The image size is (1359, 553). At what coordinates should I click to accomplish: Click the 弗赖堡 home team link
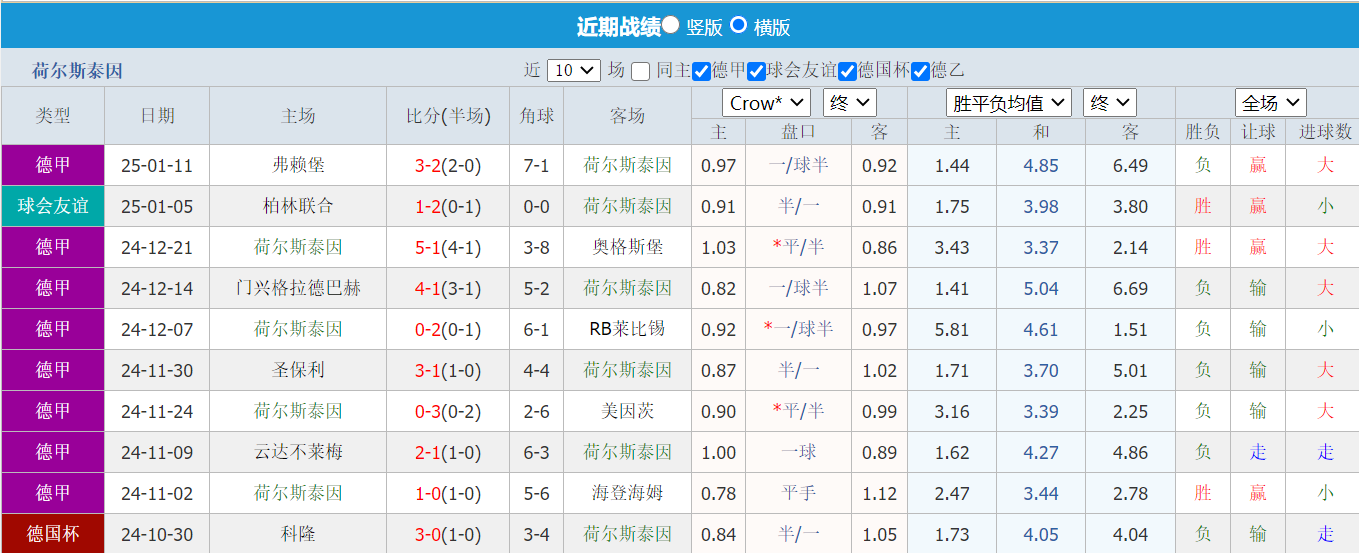[298, 165]
